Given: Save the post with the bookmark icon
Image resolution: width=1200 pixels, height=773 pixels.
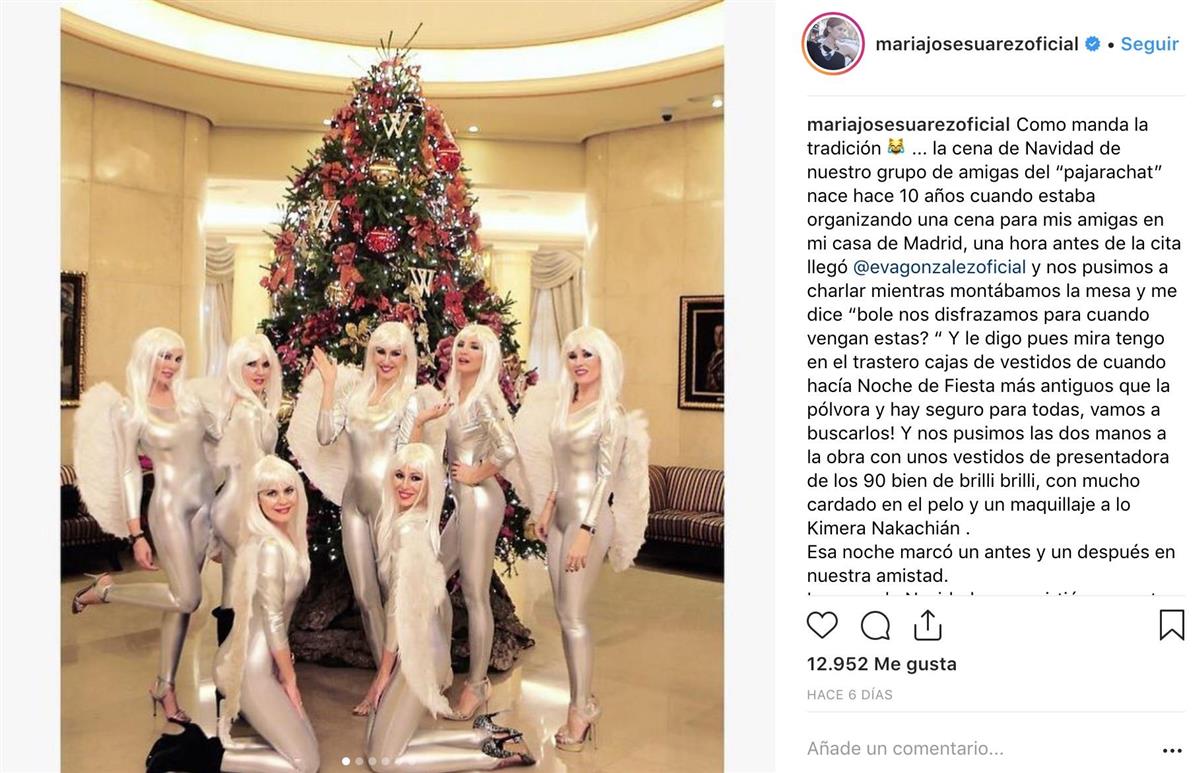Looking at the screenshot, I should [1171, 625].
